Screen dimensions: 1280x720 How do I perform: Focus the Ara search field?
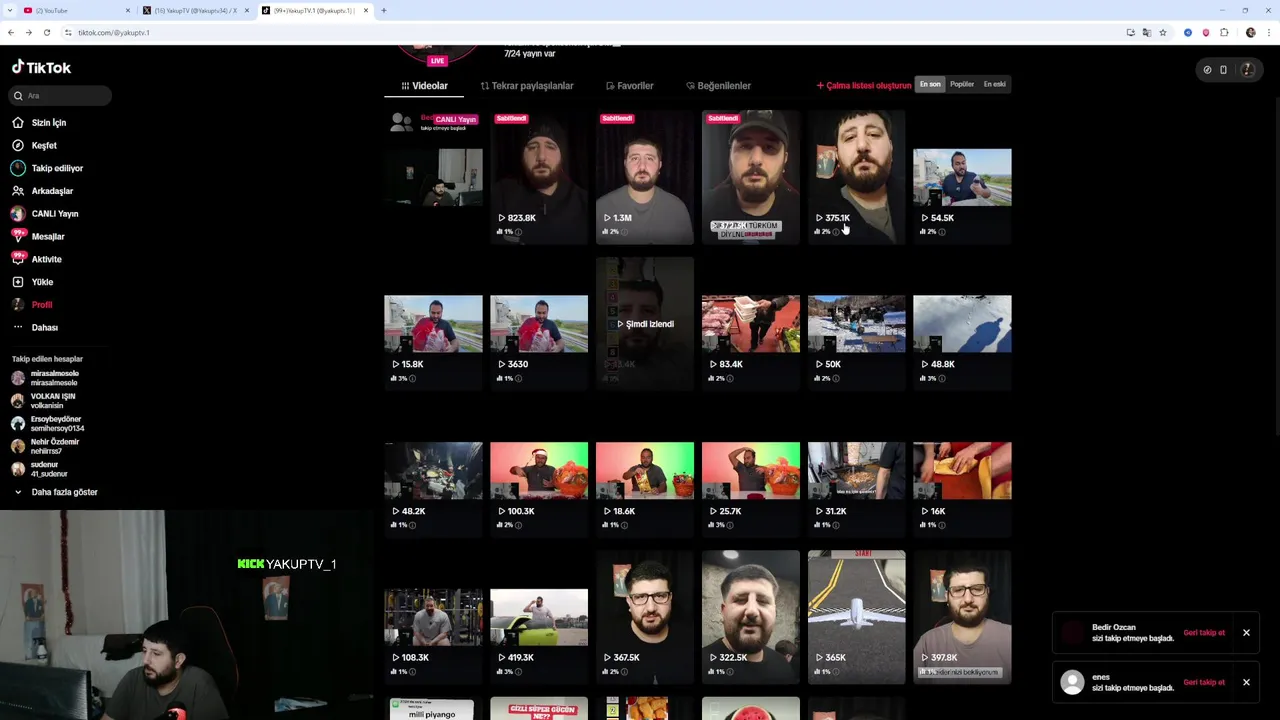[x=61, y=96]
